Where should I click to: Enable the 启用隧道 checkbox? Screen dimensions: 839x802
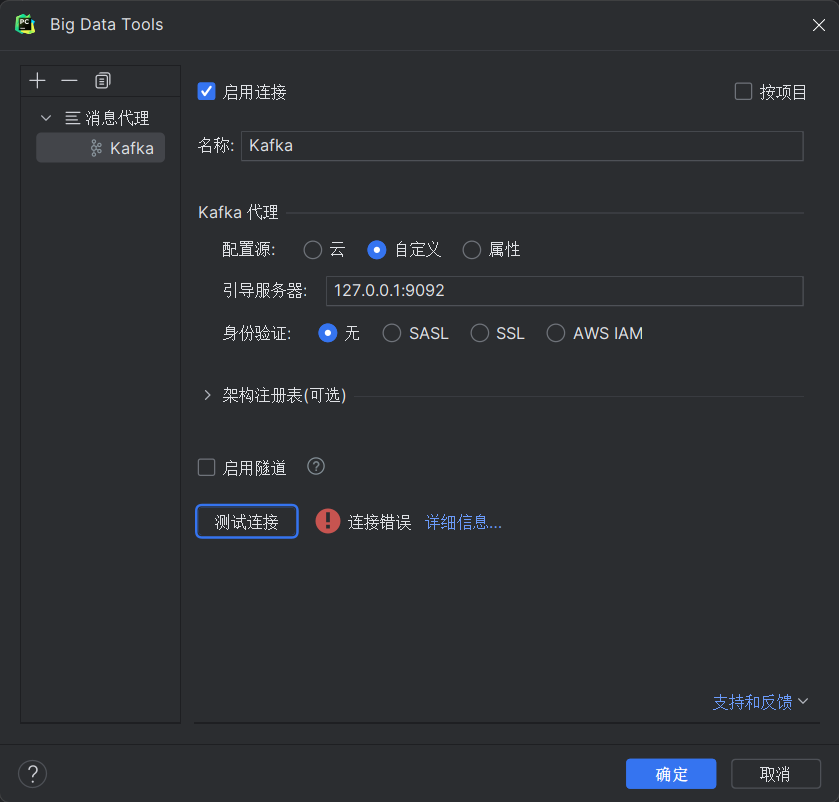point(207,467)
